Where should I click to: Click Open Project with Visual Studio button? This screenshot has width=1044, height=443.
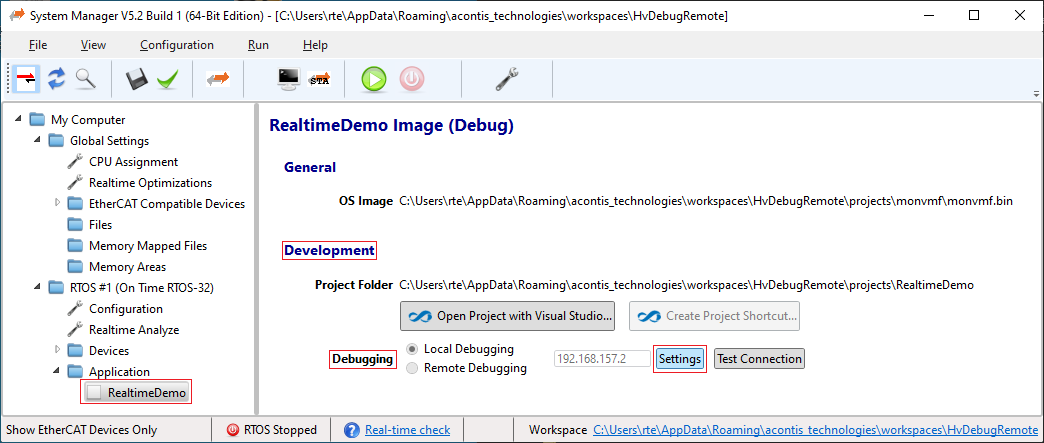[507, 316]
